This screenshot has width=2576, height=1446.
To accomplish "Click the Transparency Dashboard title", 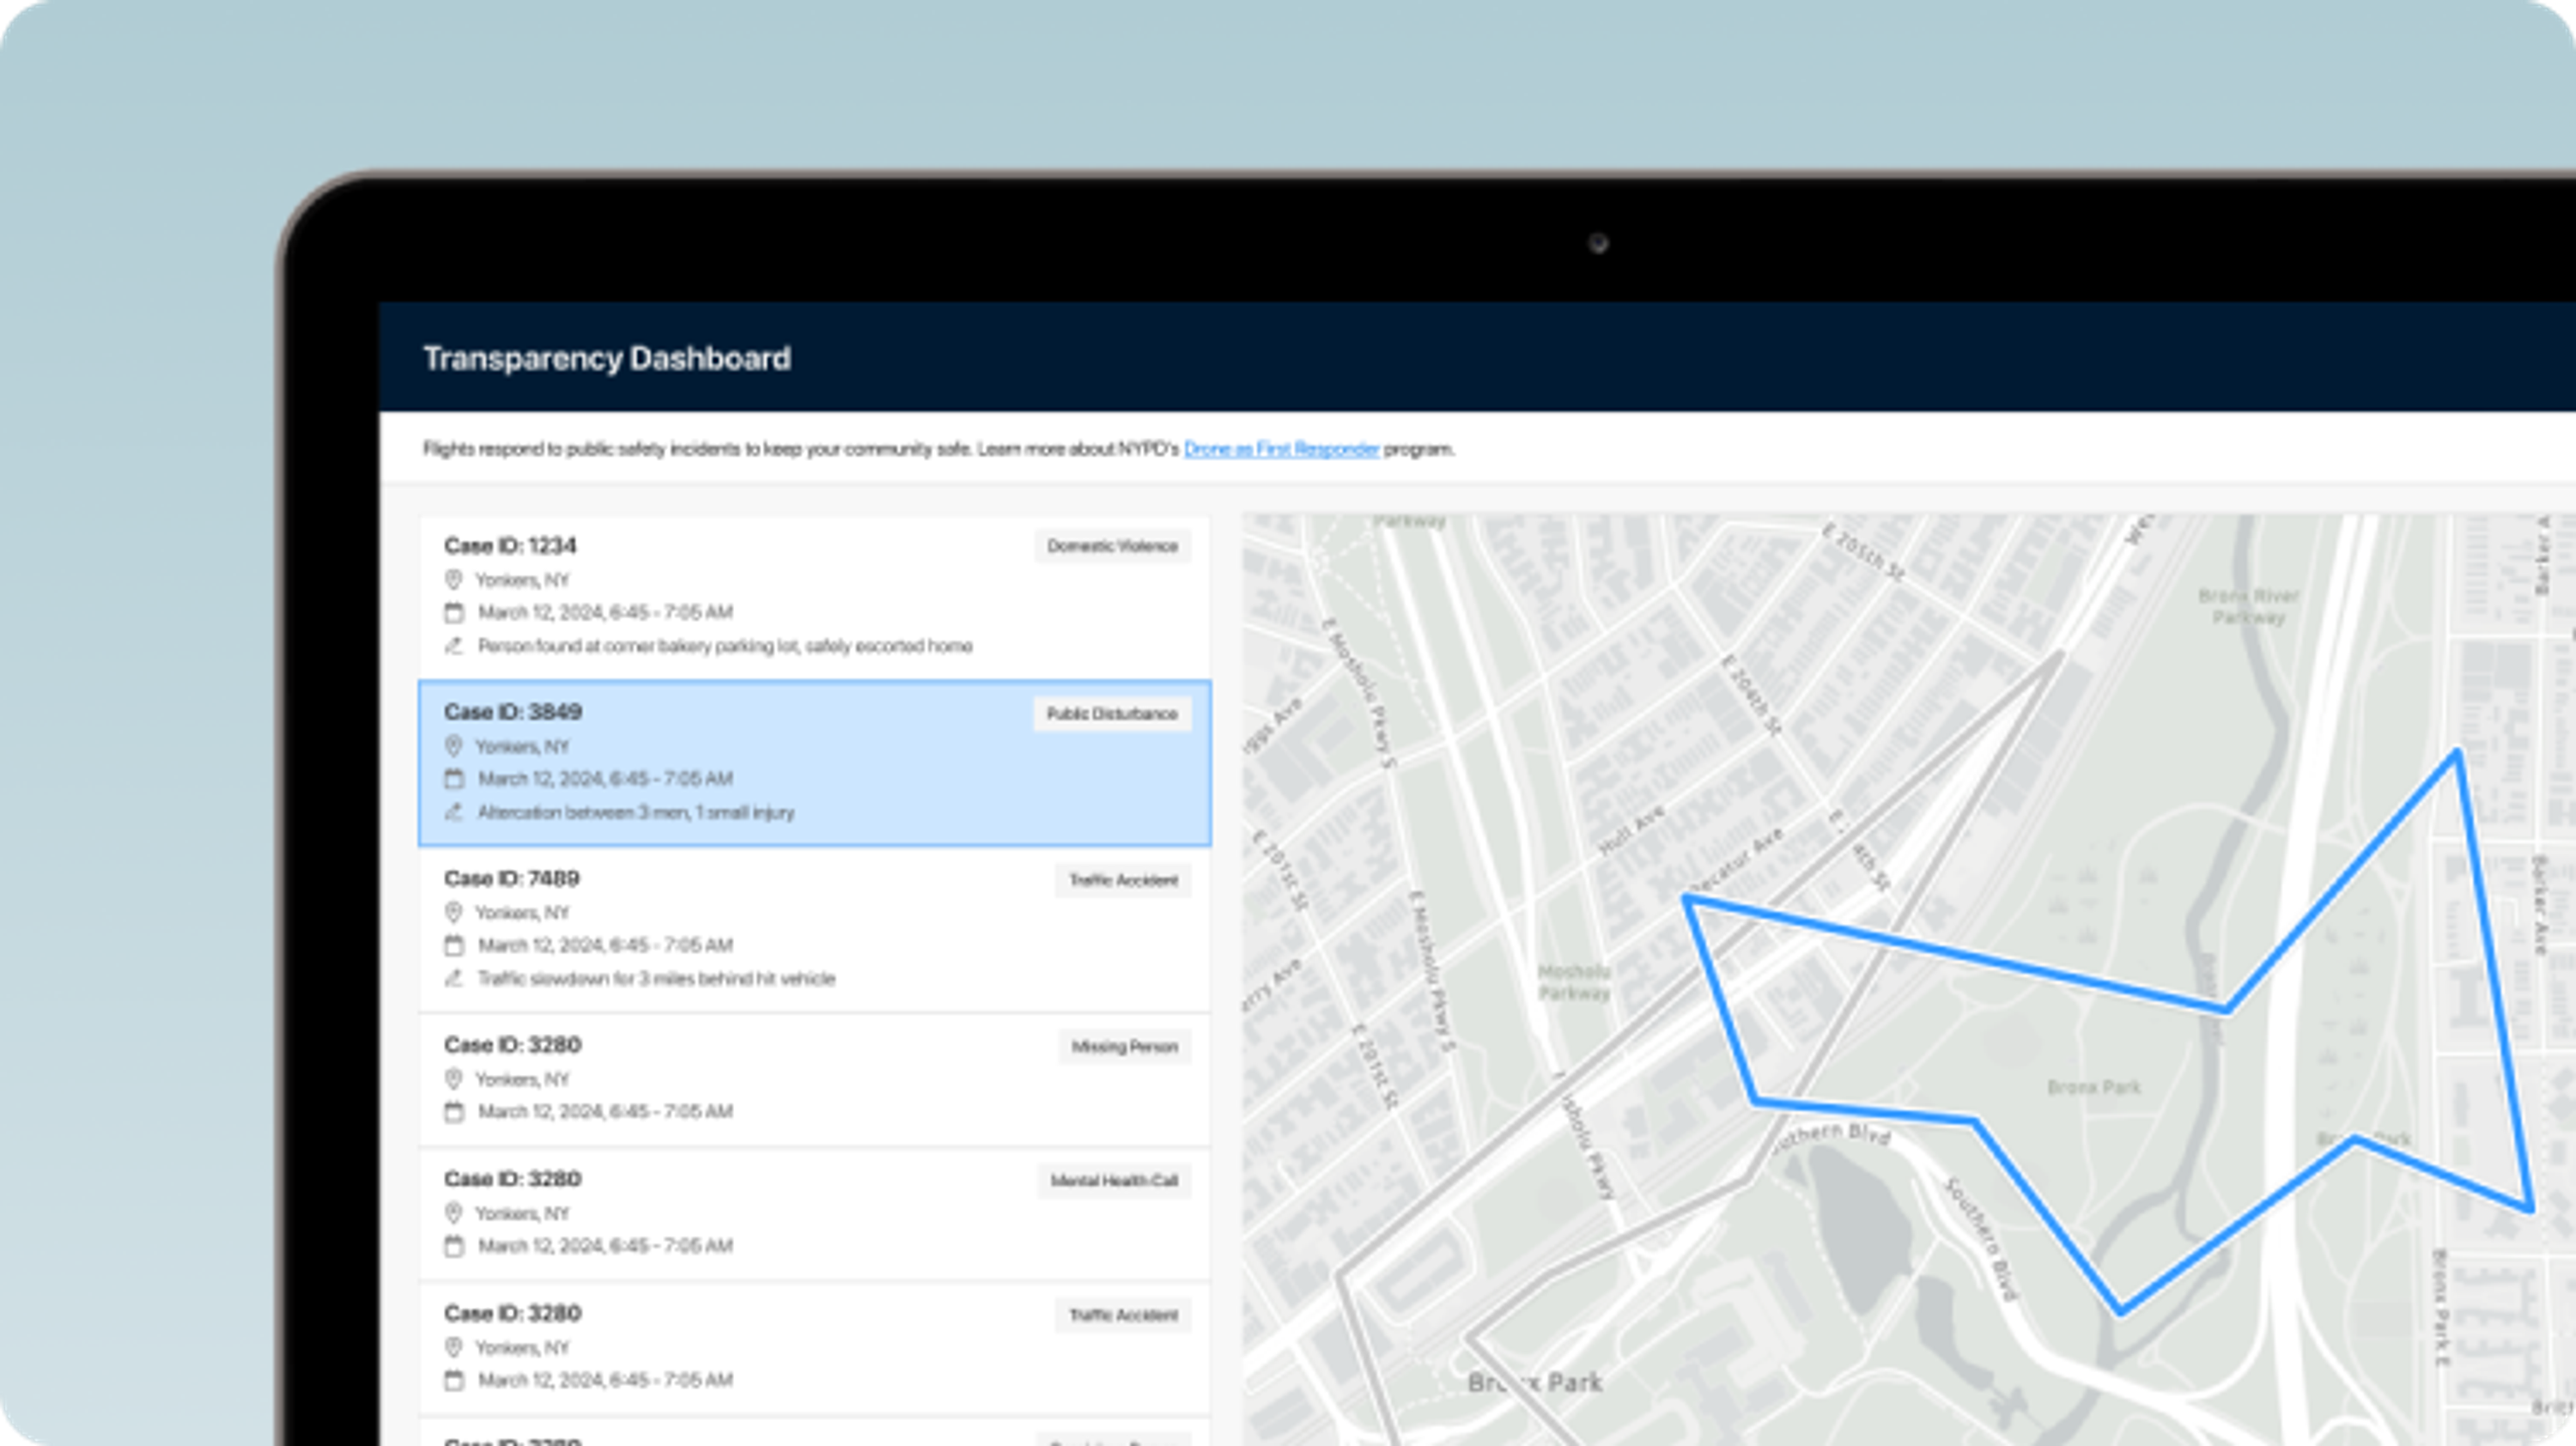I will click(607, 358).
